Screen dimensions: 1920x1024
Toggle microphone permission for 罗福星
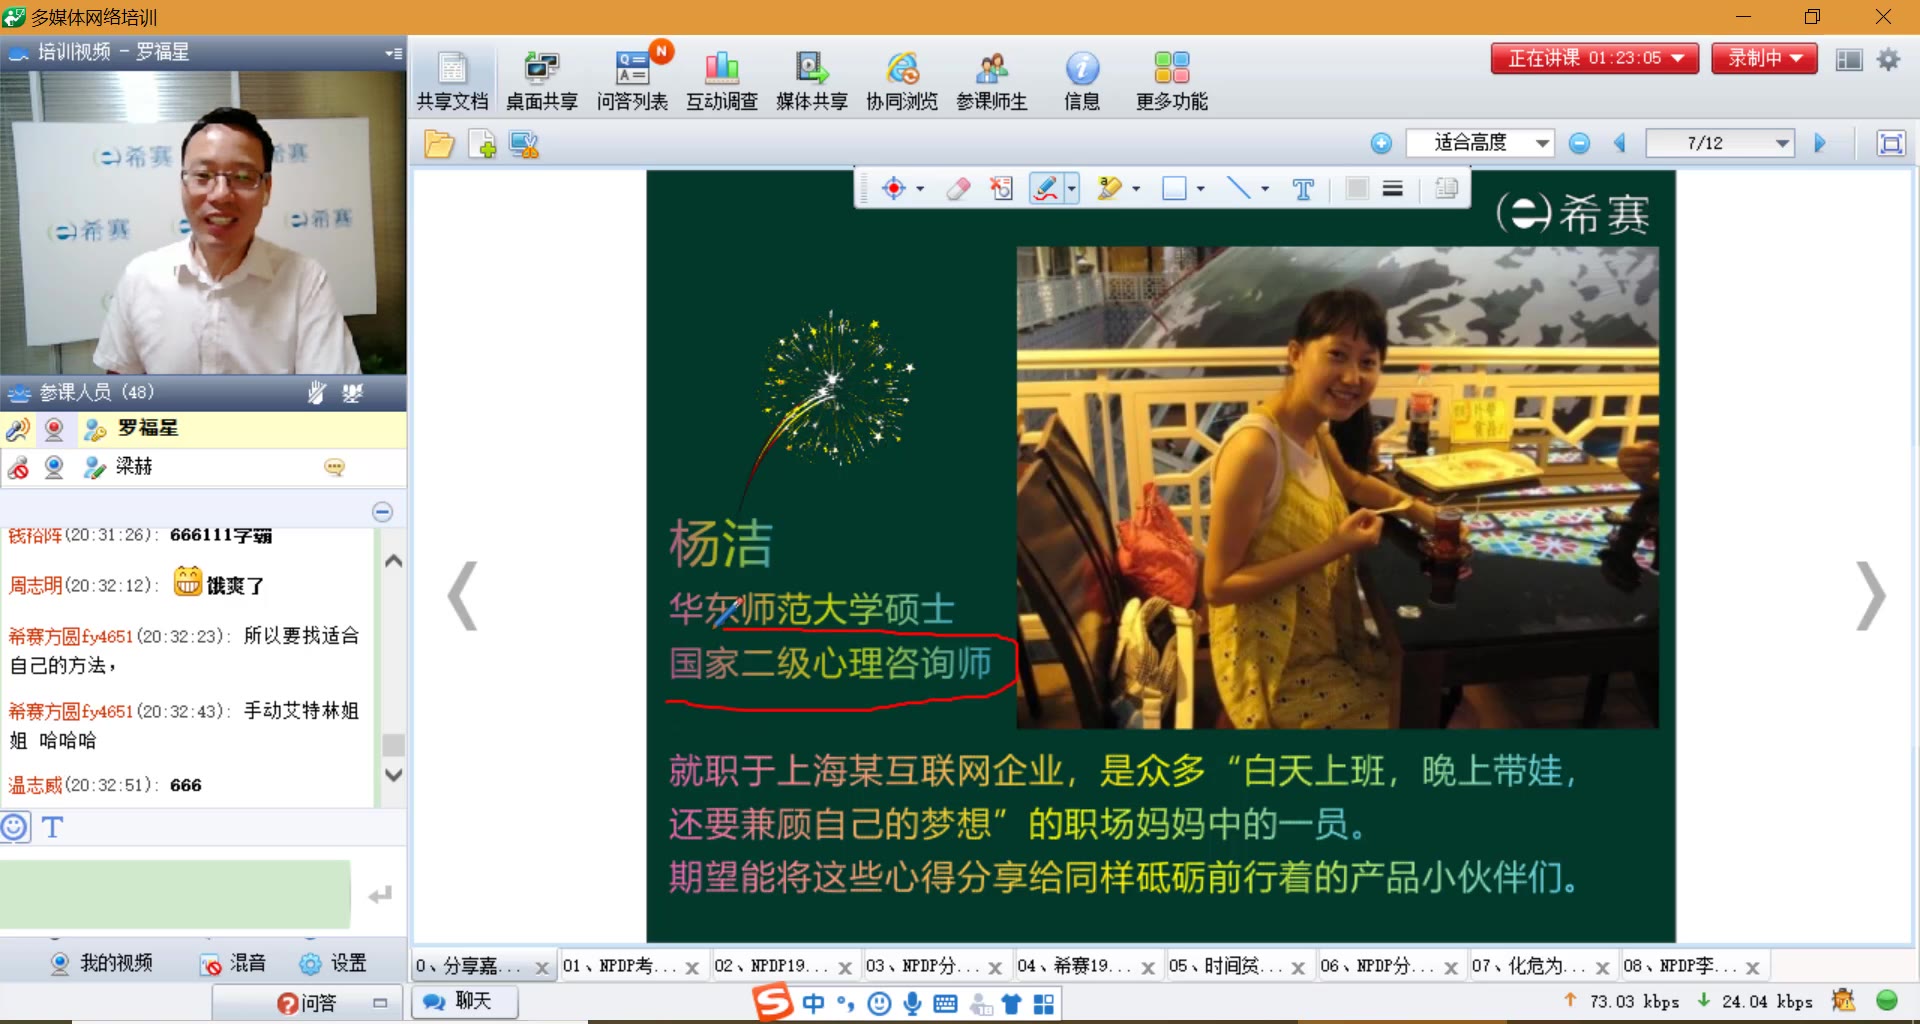pyautogui.click(x=18, y=429)
